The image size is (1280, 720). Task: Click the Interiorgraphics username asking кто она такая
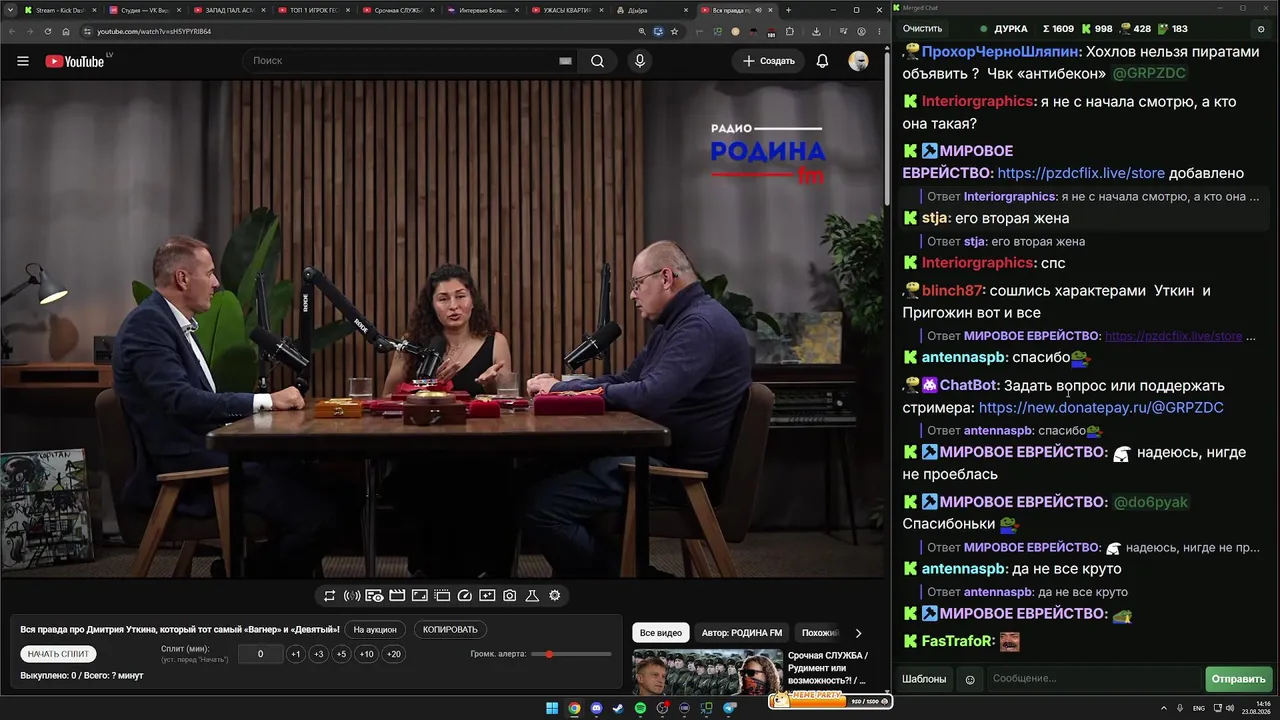(x=977, y=101)
